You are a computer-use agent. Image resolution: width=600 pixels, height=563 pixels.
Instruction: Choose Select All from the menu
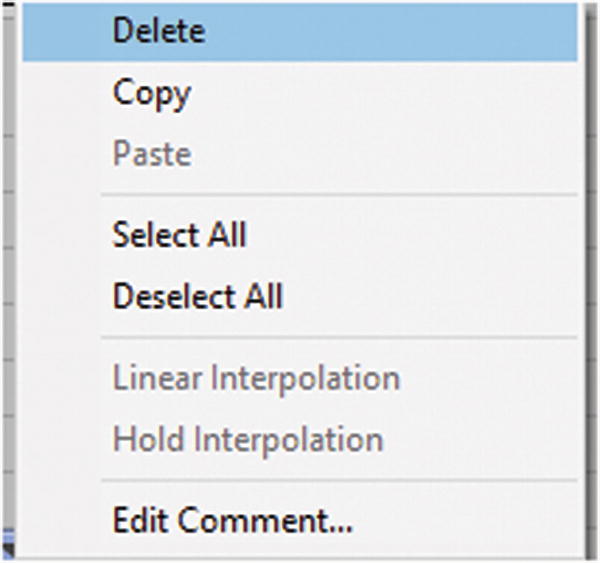coord(179,236)
